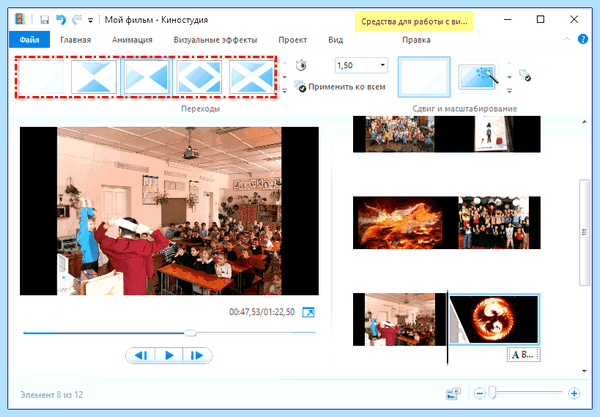Advance to the next frame
The width and height of the screenshot is (600, 417).
(x=197, y=355)
